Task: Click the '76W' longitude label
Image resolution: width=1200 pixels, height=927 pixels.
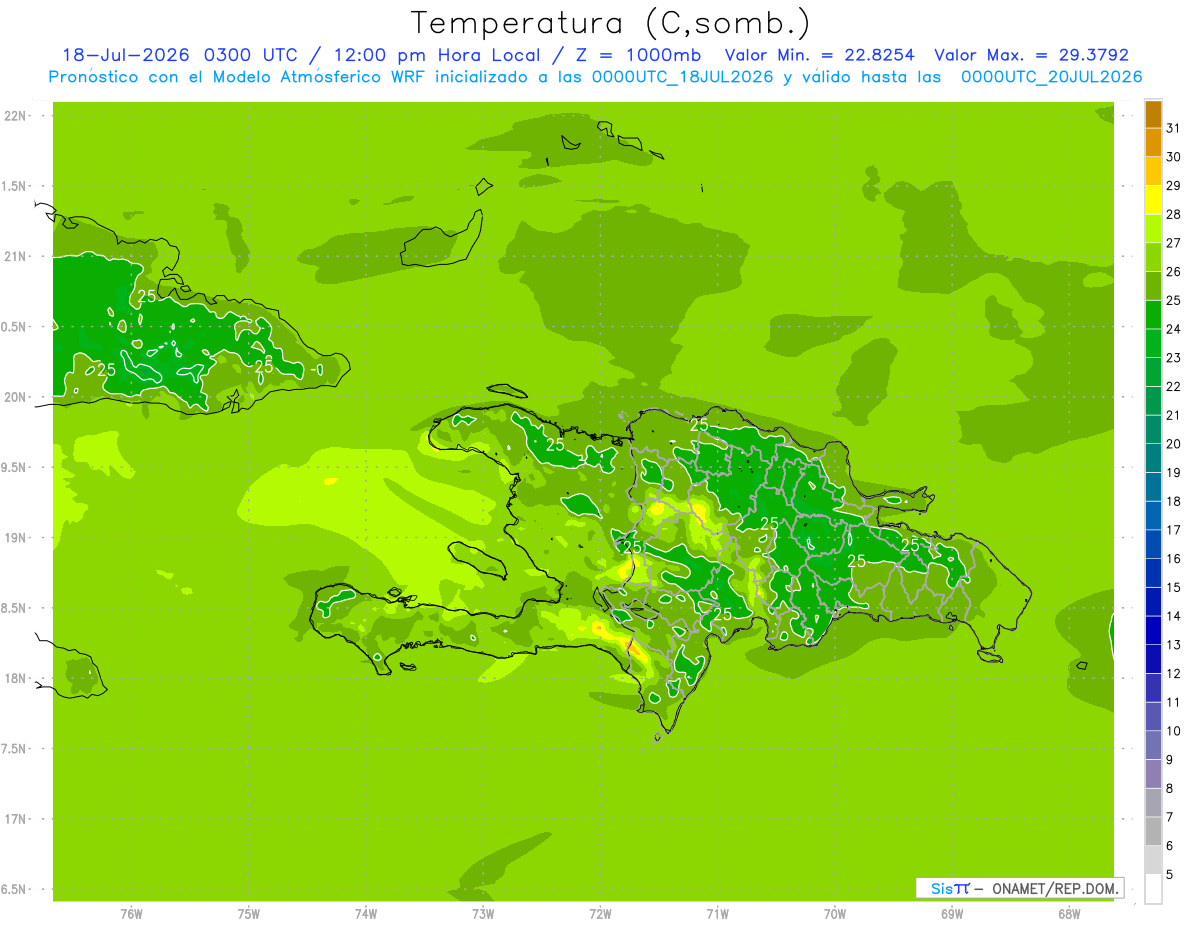Action: click(x=131, y=913)
